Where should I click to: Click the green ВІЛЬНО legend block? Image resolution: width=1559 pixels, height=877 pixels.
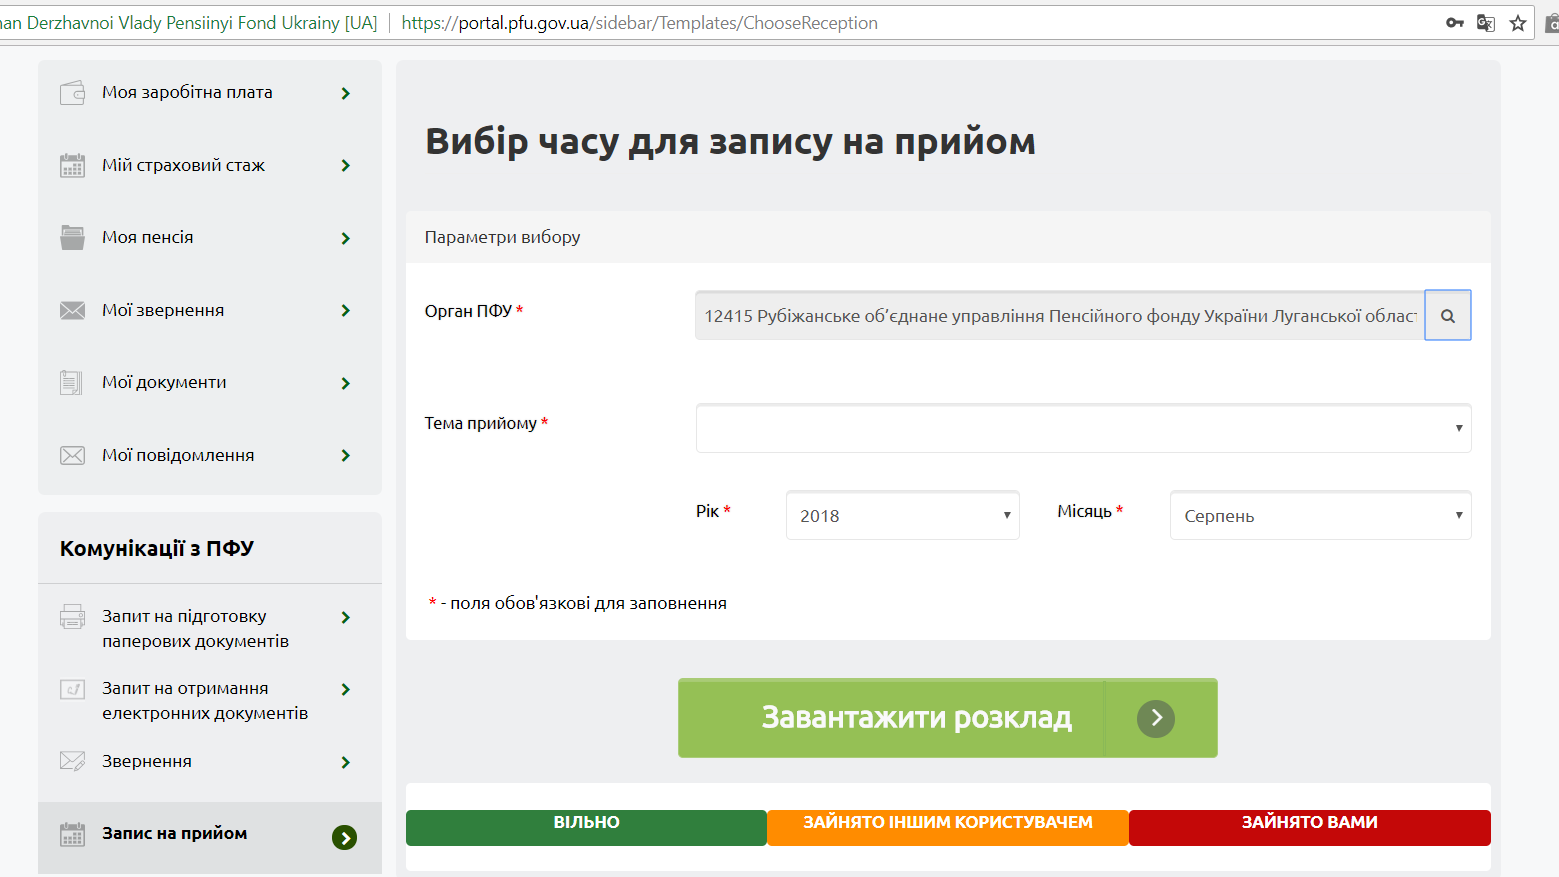tap(586, 827)
